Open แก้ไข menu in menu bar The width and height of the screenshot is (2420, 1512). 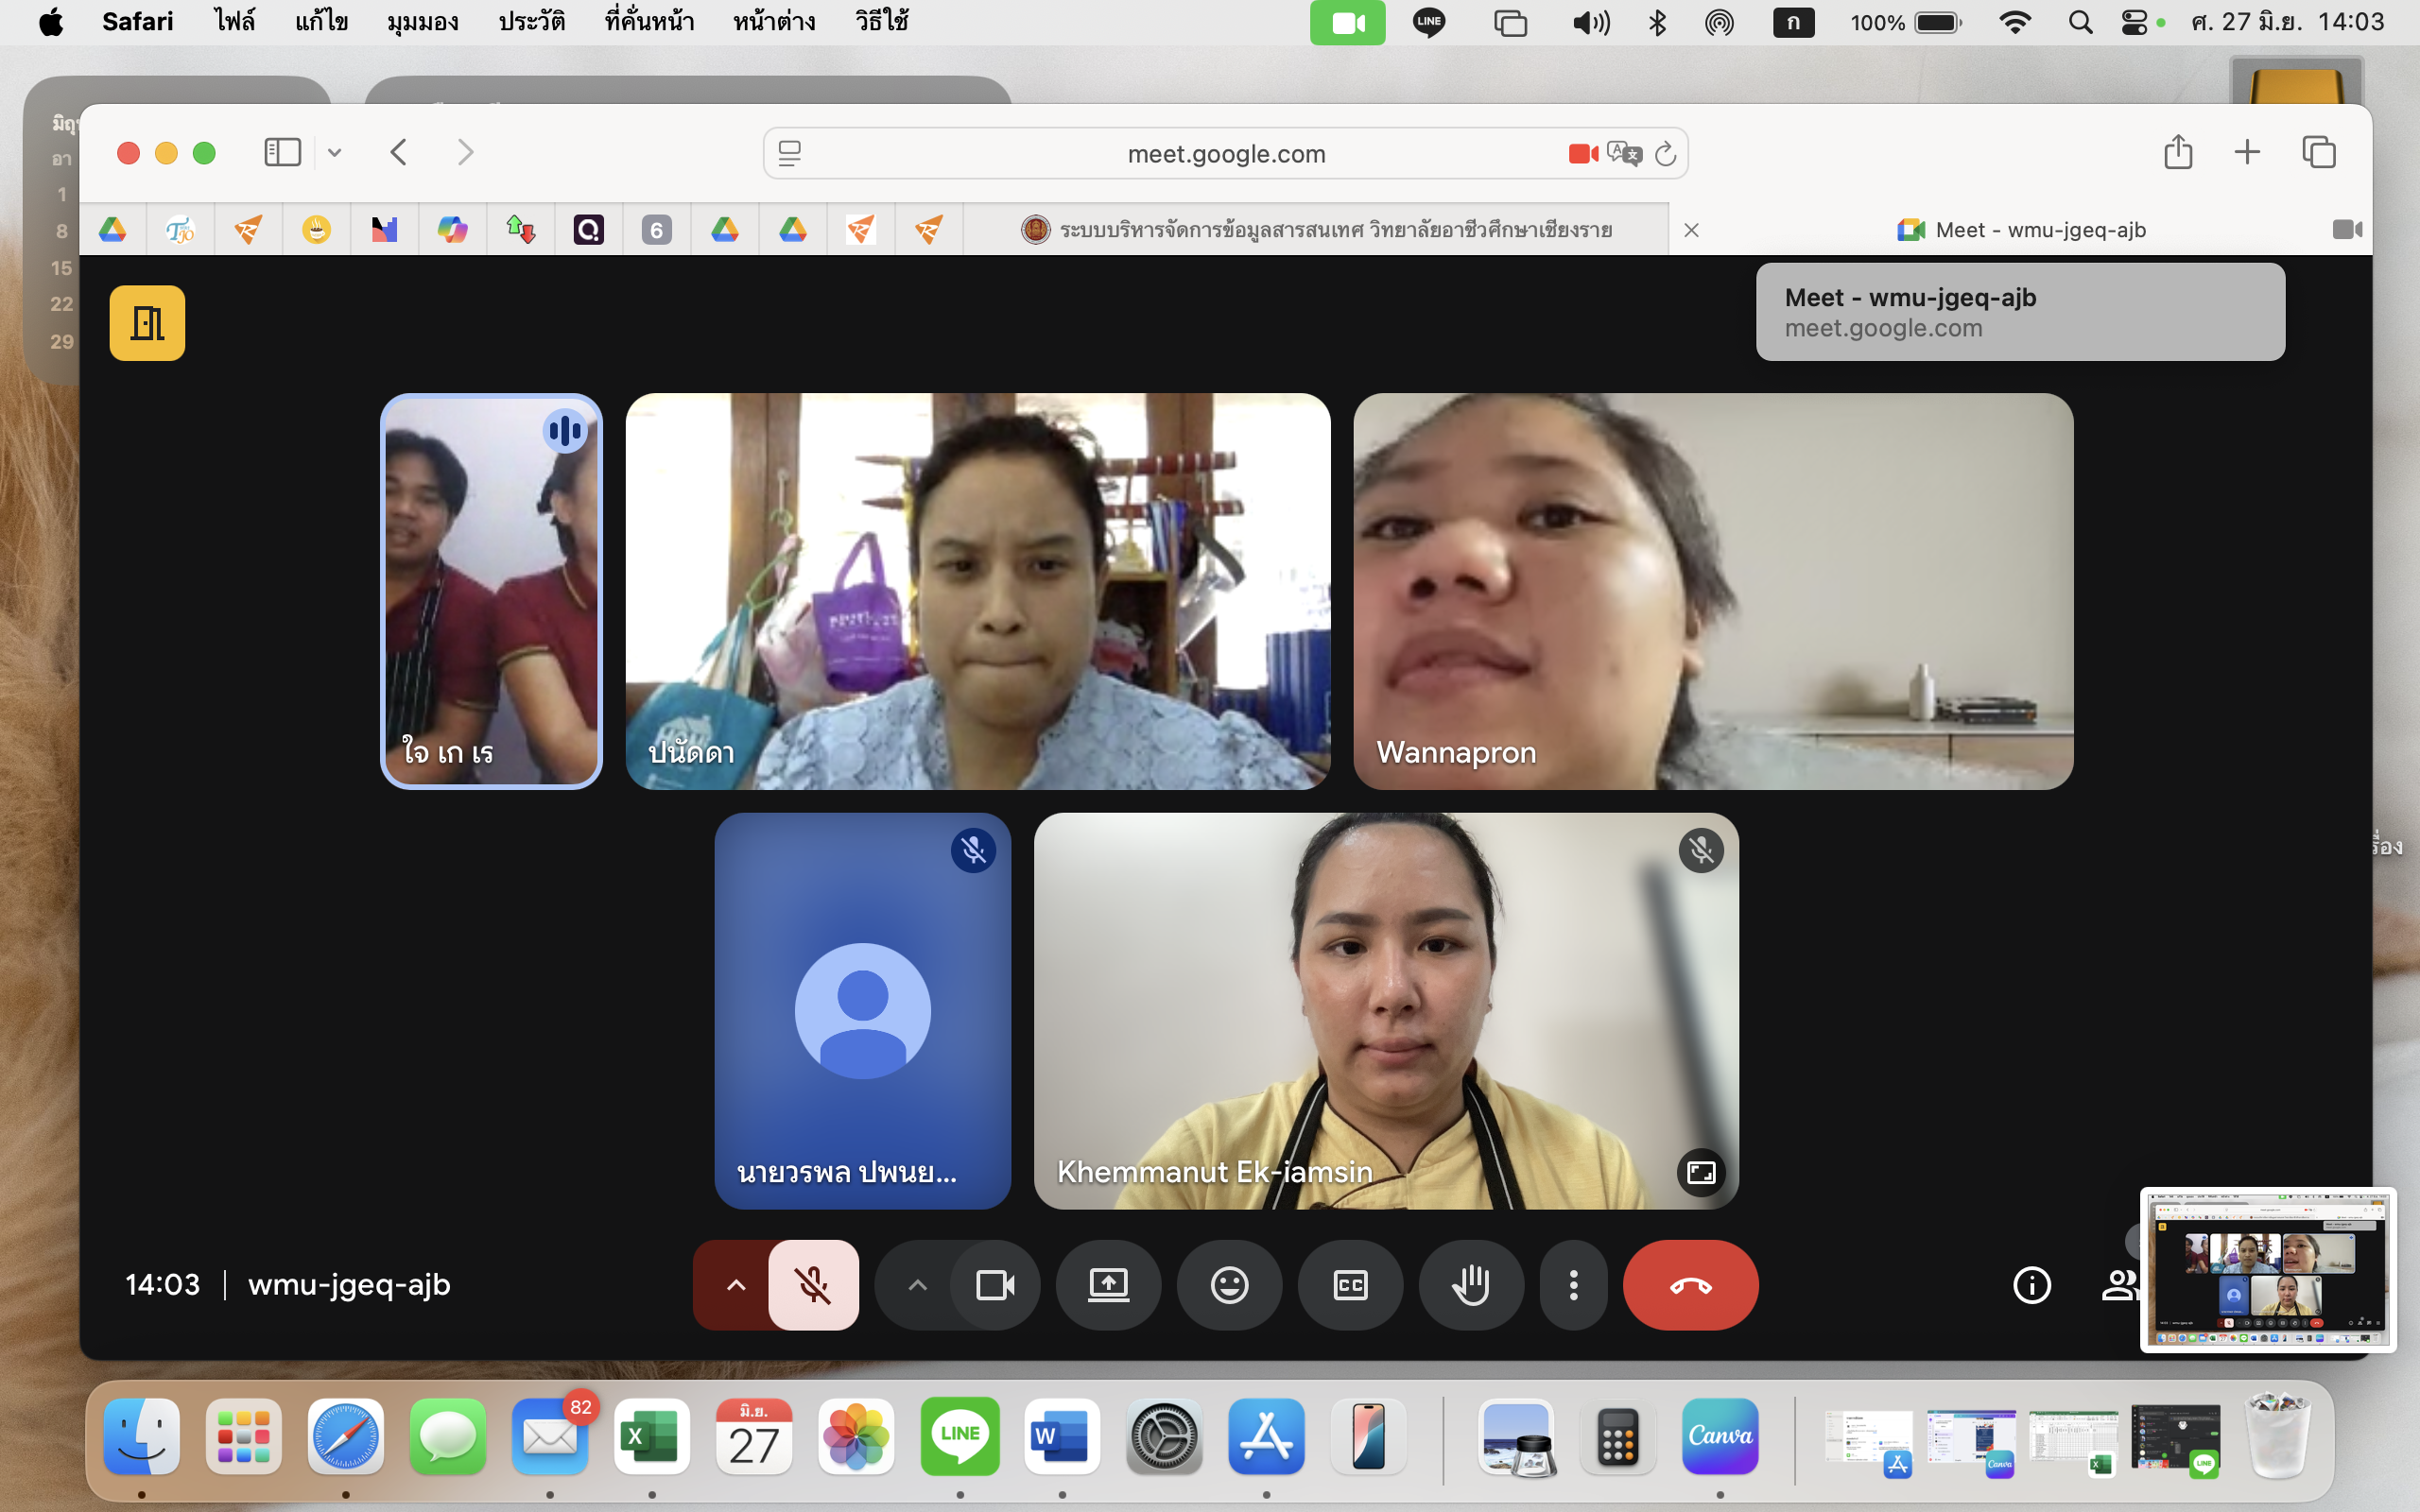[321, 22]
